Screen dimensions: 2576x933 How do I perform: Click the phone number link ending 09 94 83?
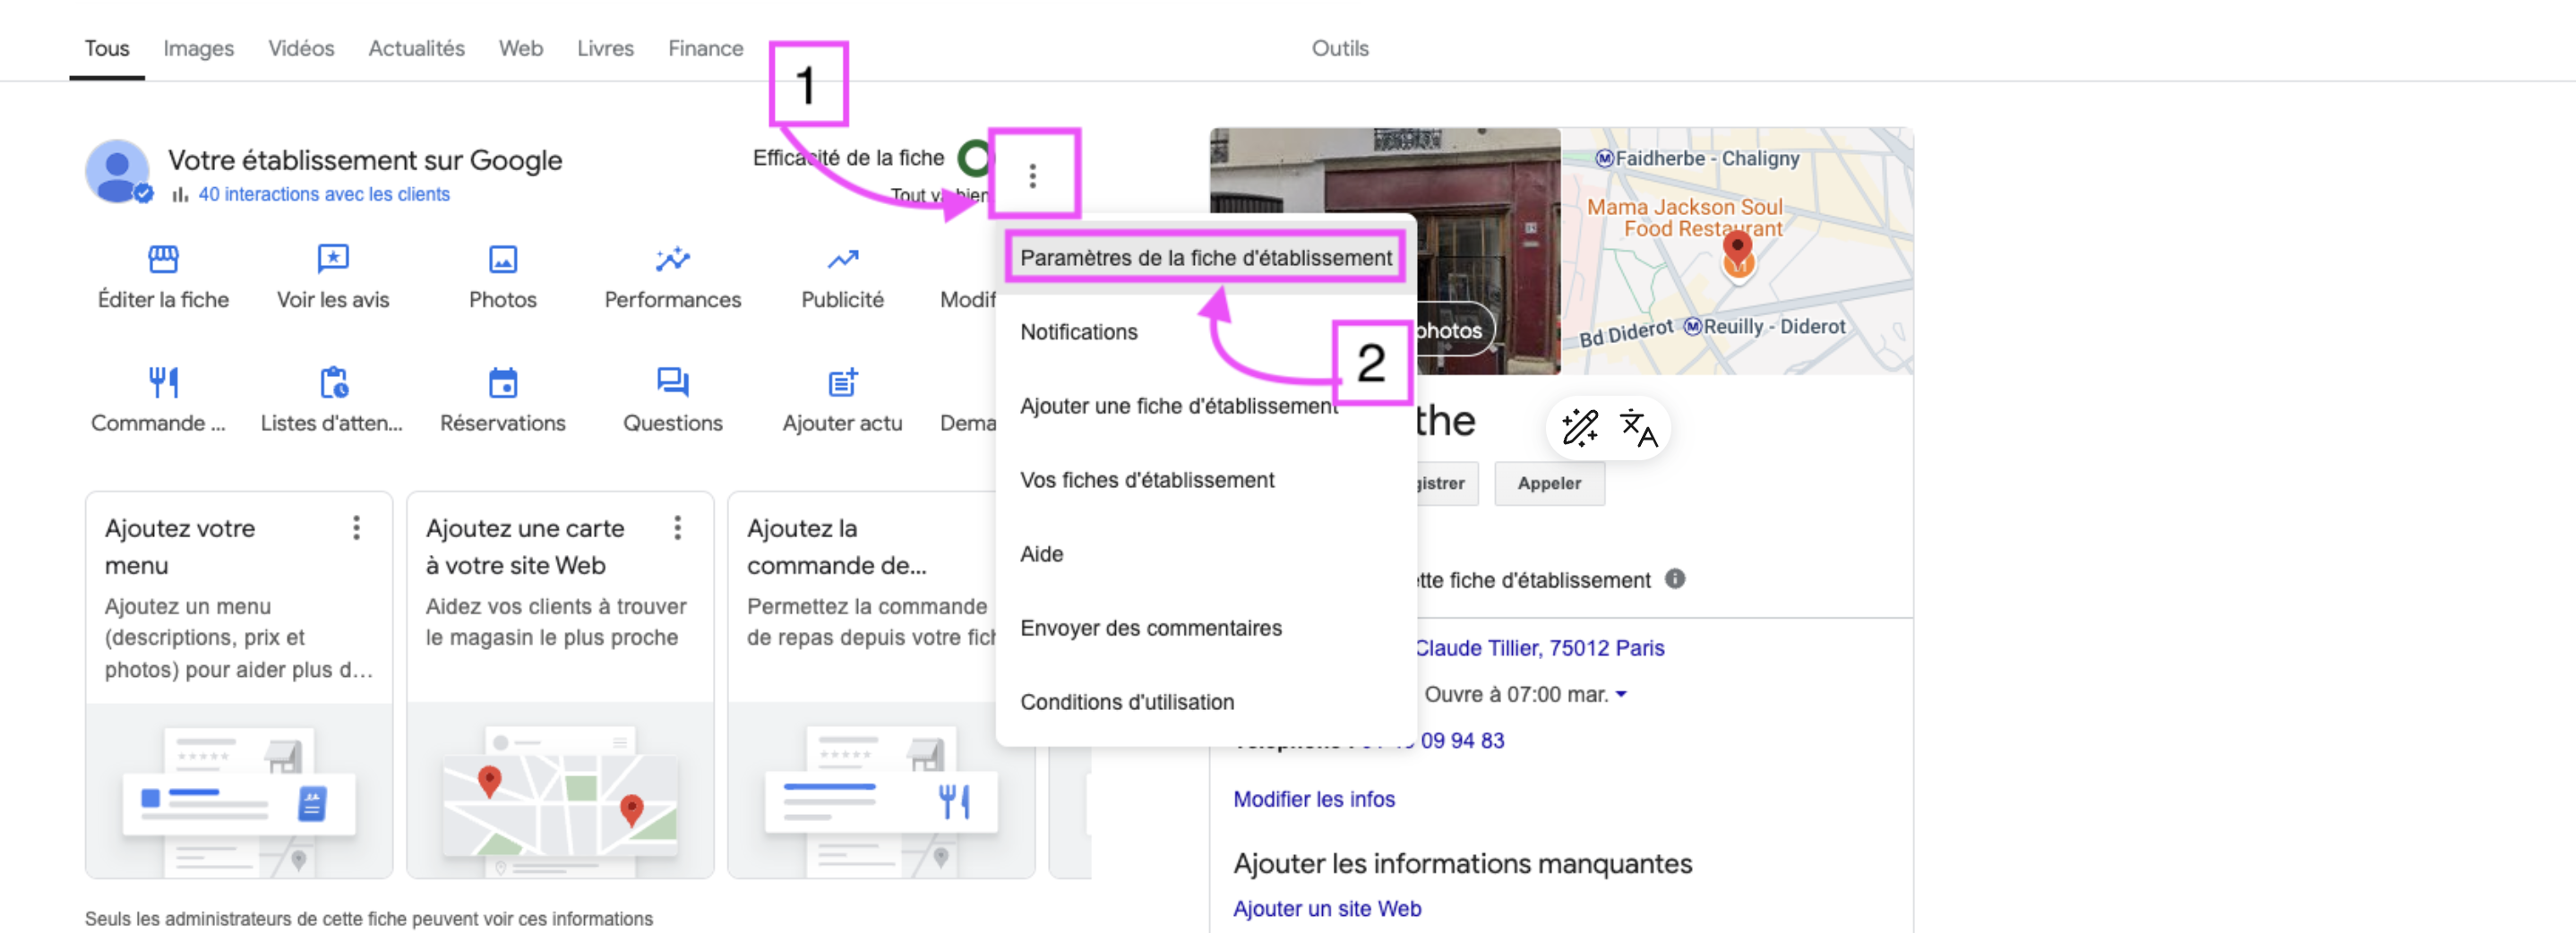1462,740
